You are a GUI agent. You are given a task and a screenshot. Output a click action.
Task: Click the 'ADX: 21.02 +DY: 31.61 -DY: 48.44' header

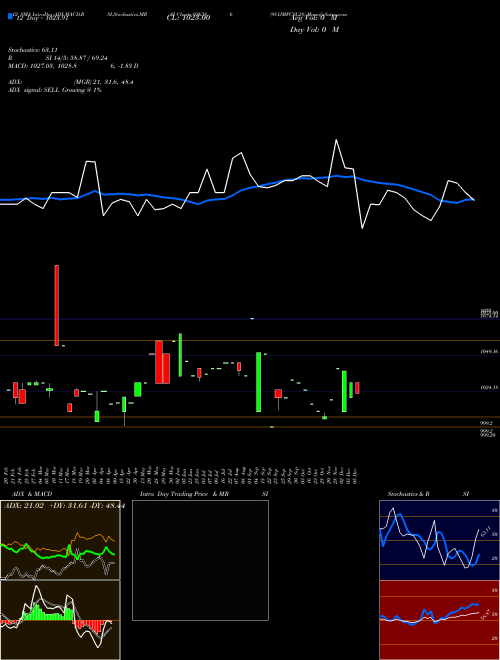pyautogui.click(x=64, y=506)
